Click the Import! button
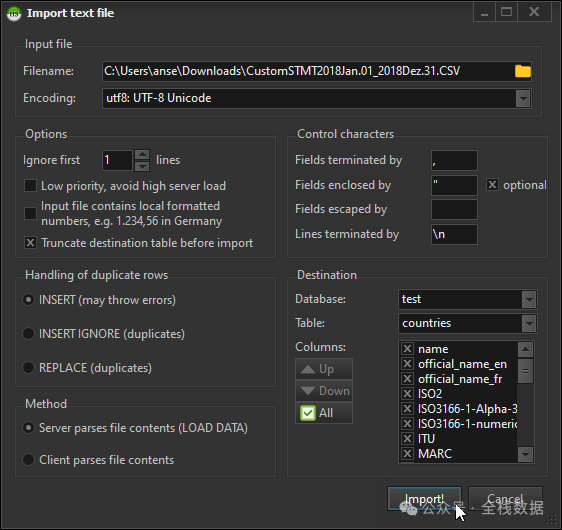 (x=424, y=498)
